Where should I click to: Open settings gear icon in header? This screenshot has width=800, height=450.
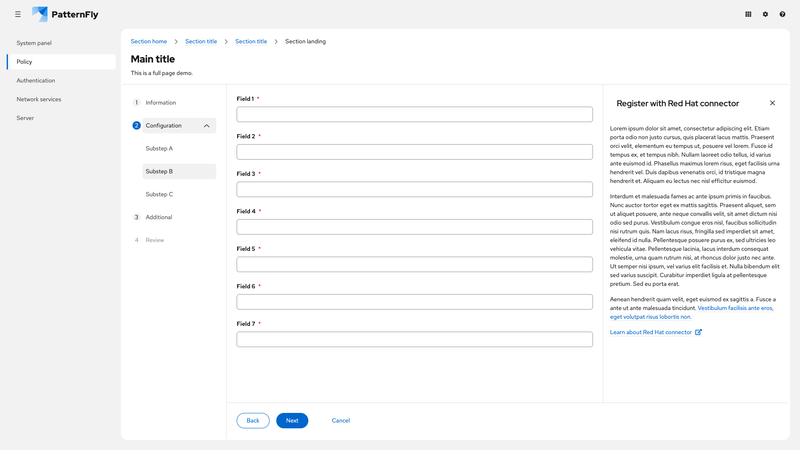pos(765,14)
